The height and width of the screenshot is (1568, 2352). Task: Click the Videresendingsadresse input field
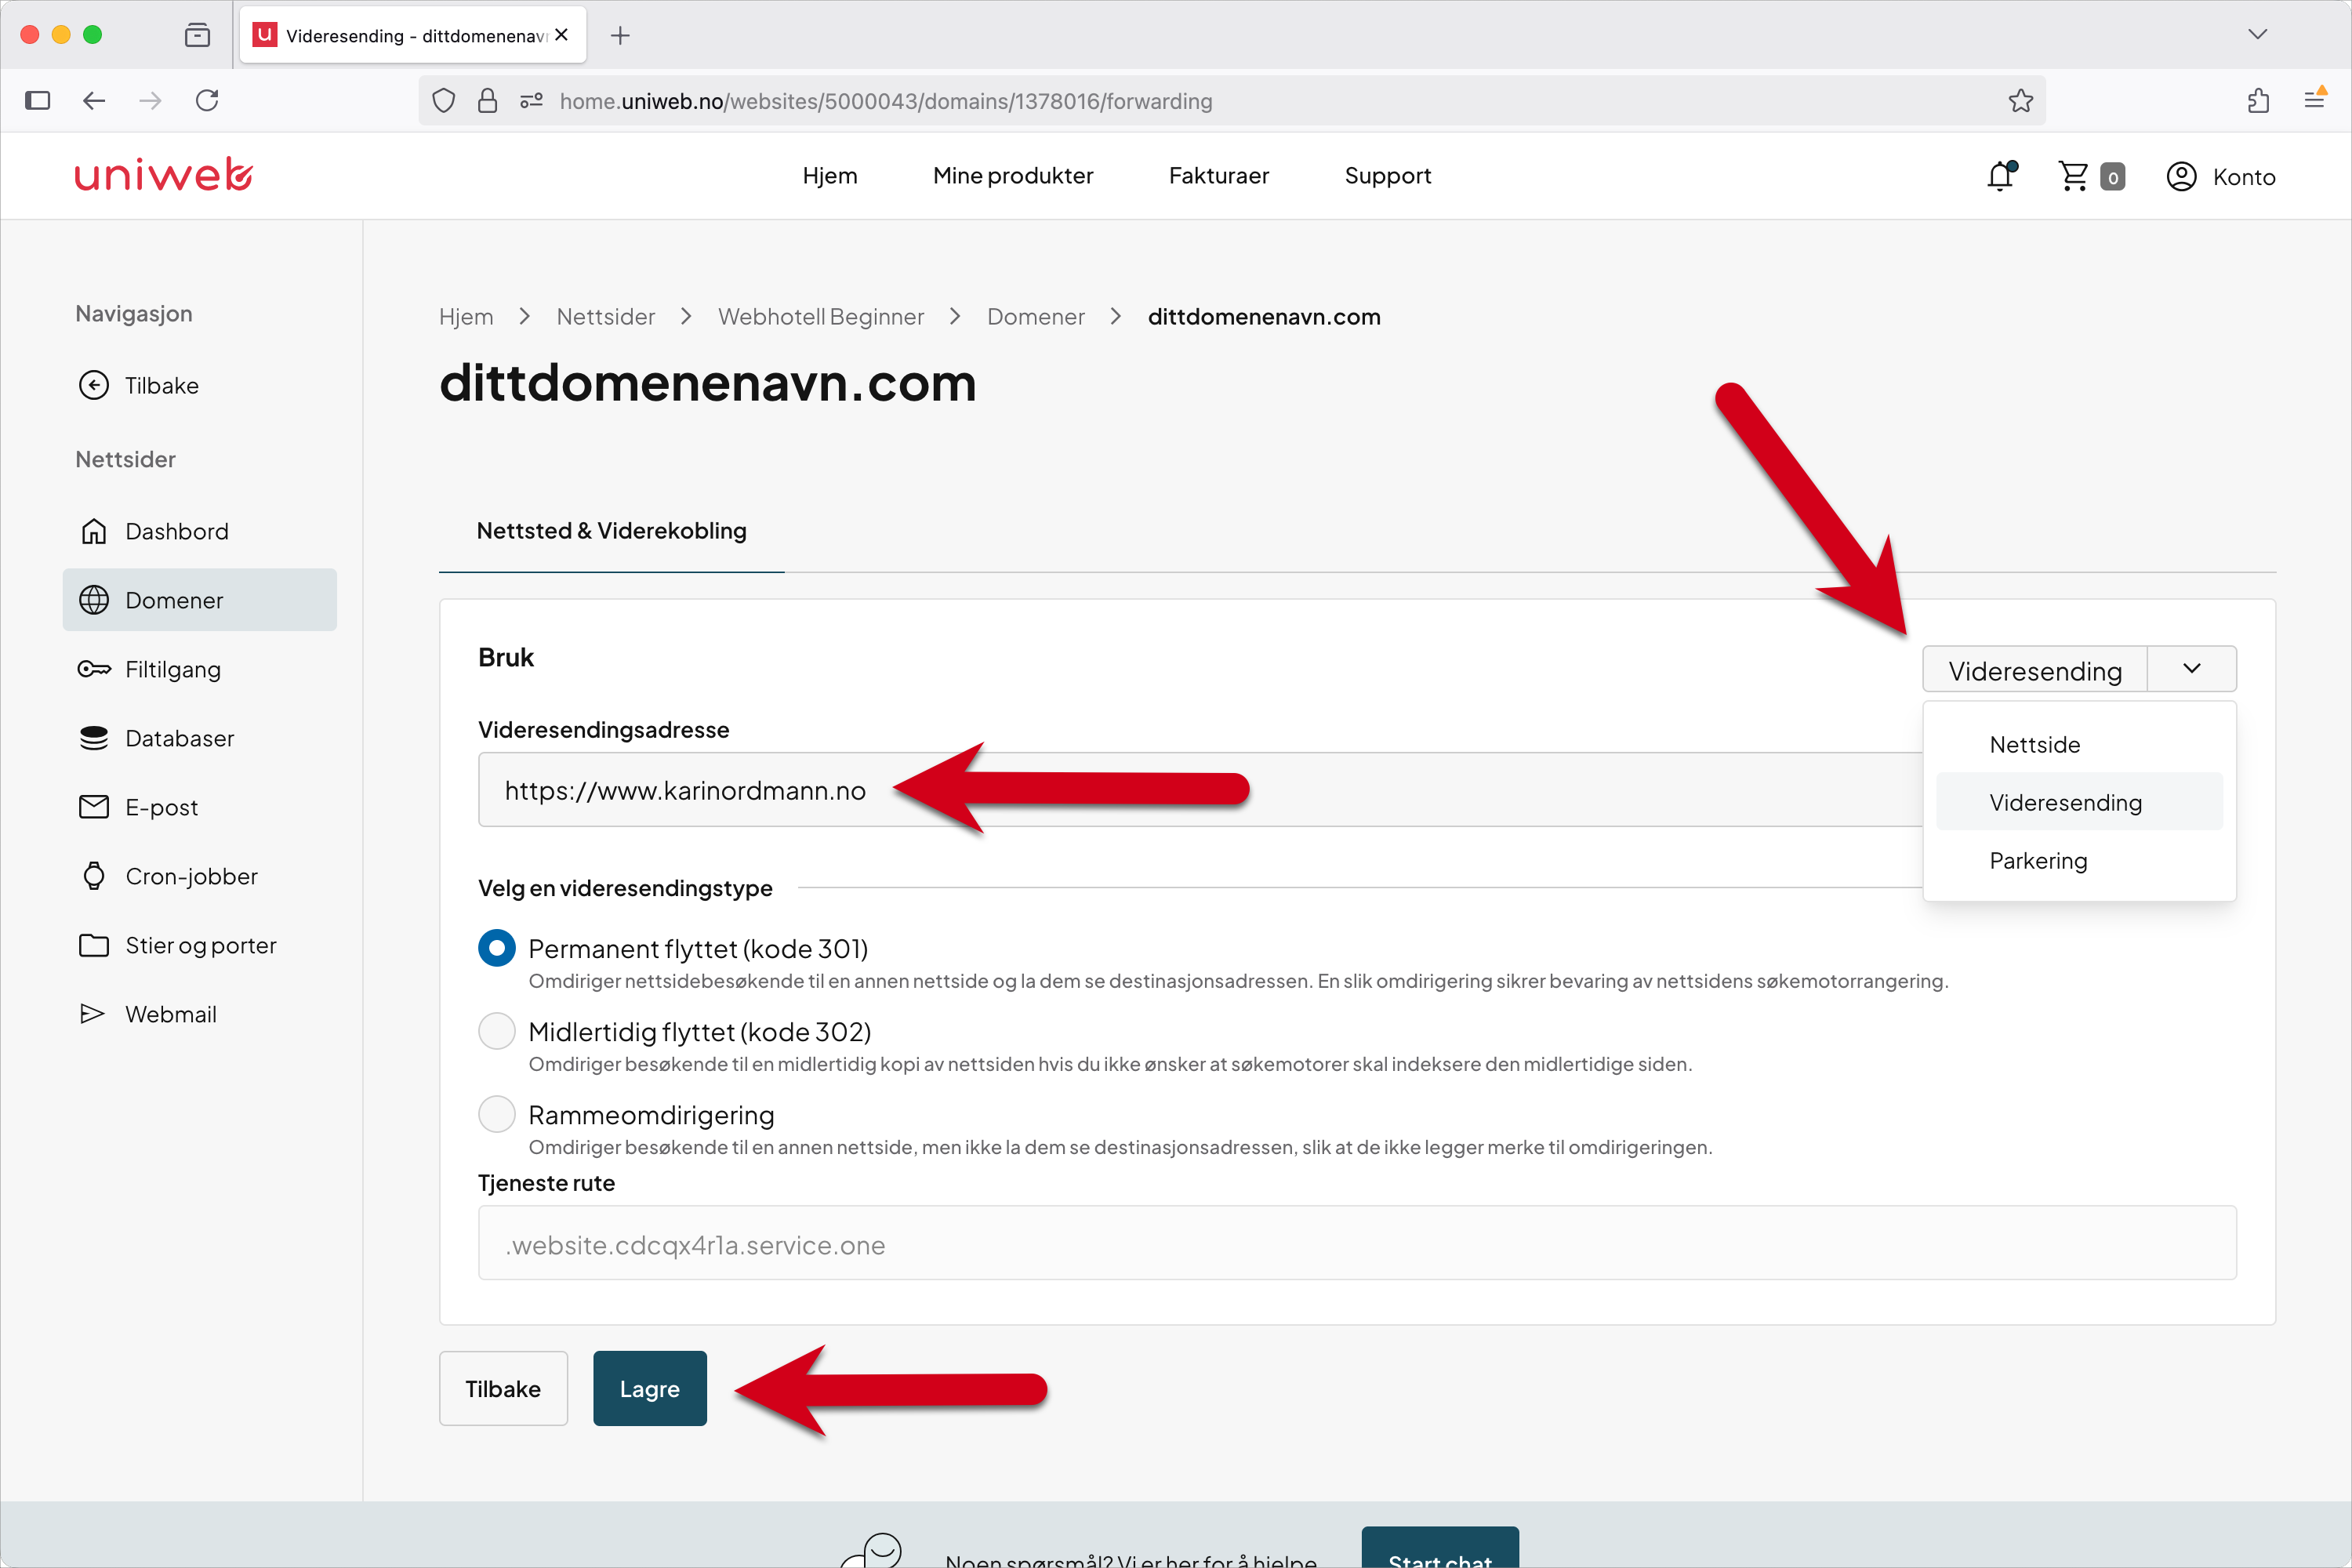(x=1200, y=790)
